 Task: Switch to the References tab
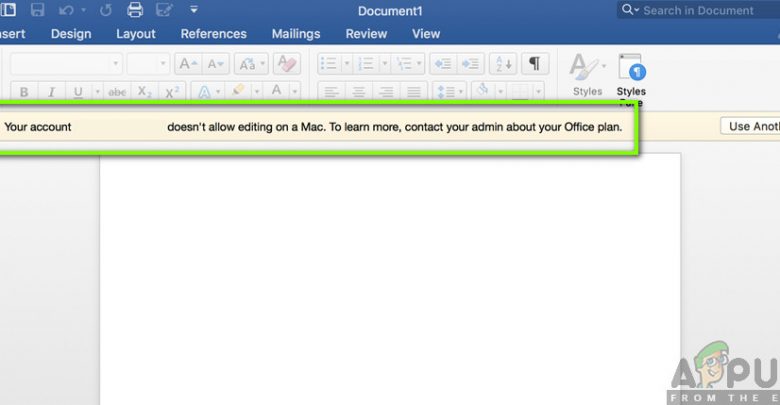[213, 34]
